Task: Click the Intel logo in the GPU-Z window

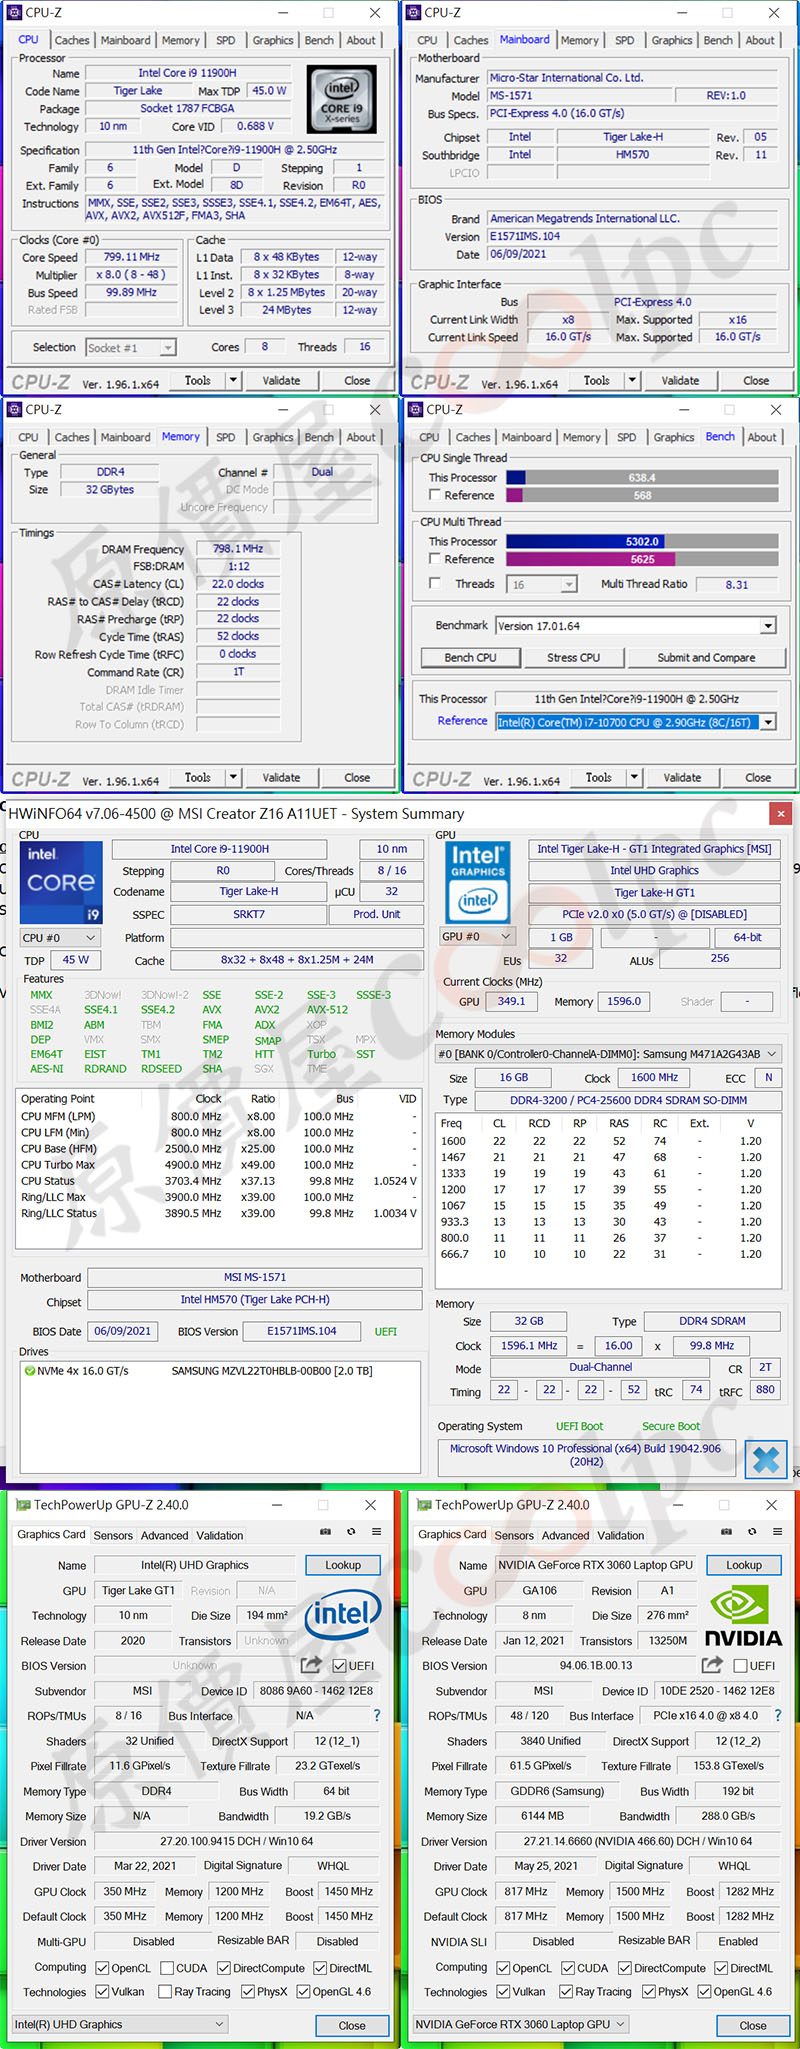Action: pos(343,1613)
